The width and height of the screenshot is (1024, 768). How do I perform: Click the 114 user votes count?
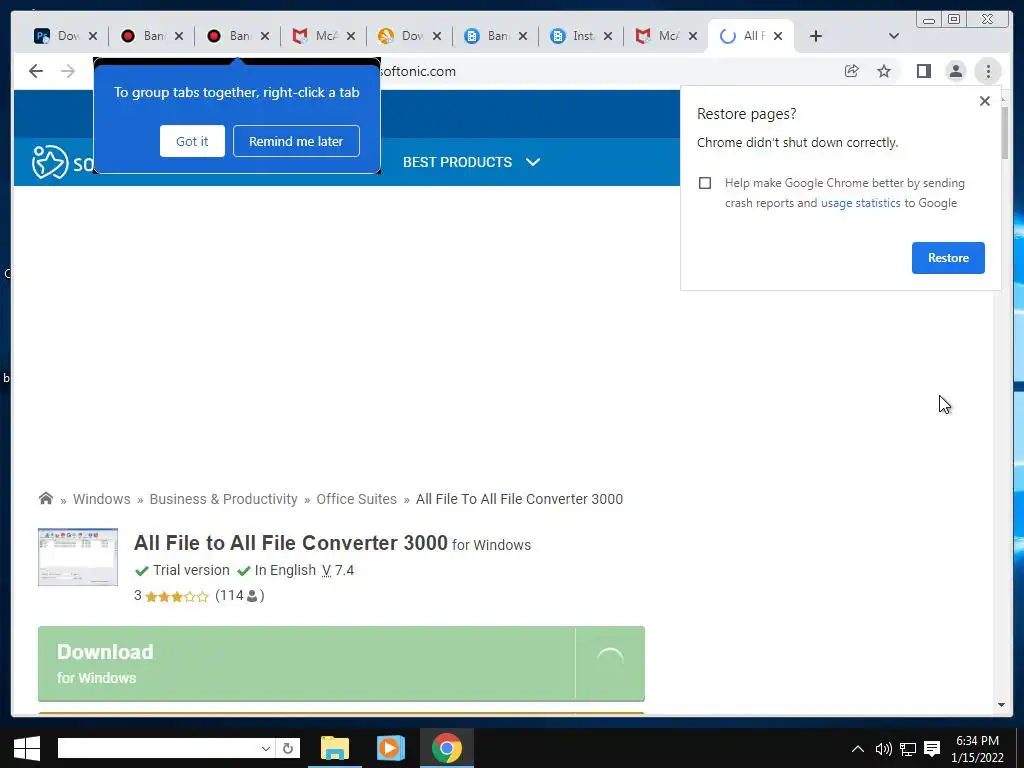(239, 596)
